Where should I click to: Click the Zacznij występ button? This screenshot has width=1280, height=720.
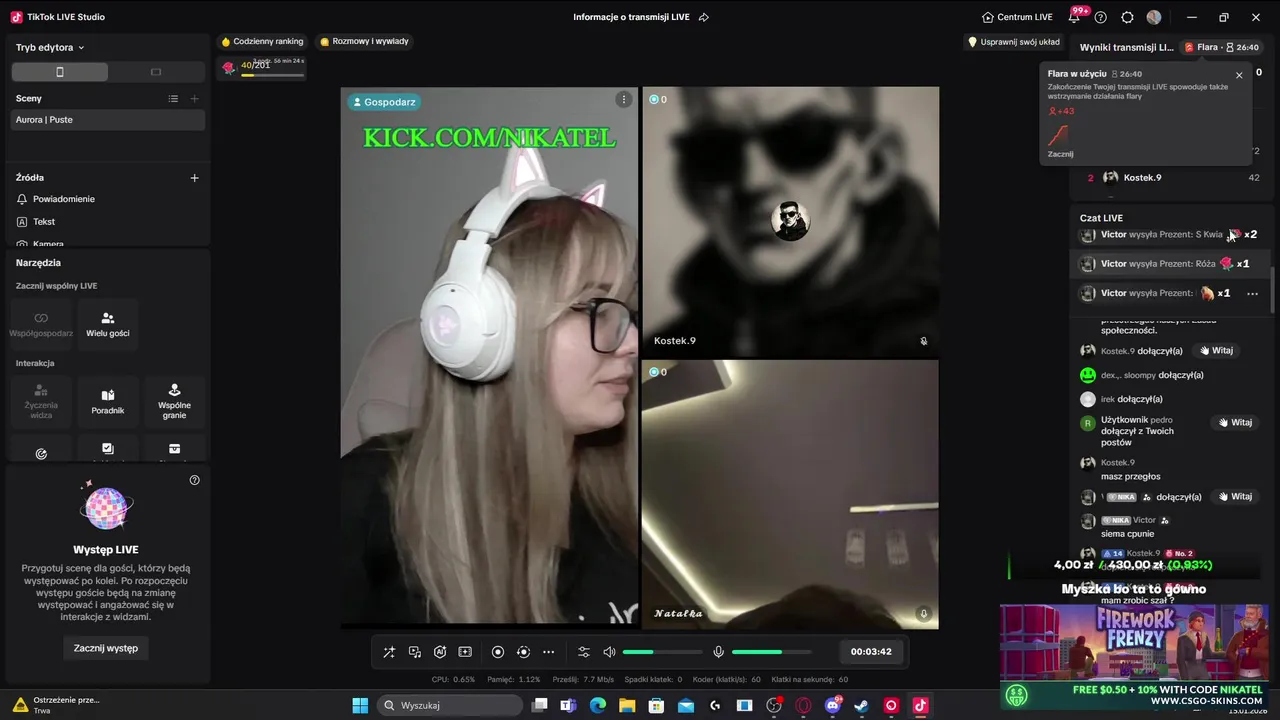click(x=106, y=648)
